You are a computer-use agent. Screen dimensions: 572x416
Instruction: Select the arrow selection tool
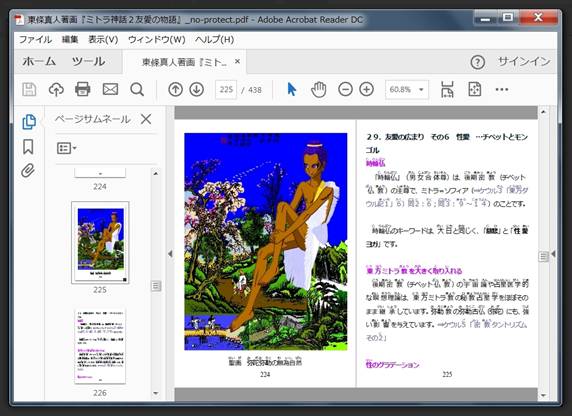291,89
